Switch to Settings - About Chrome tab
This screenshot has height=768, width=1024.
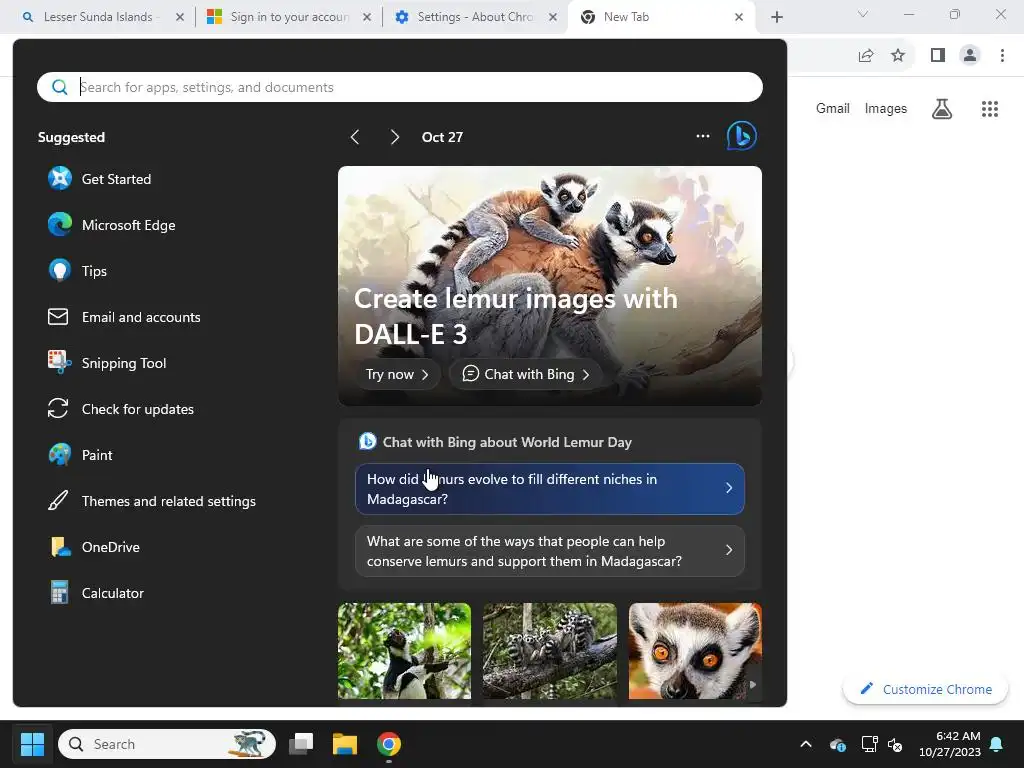[x=475, y=17]
